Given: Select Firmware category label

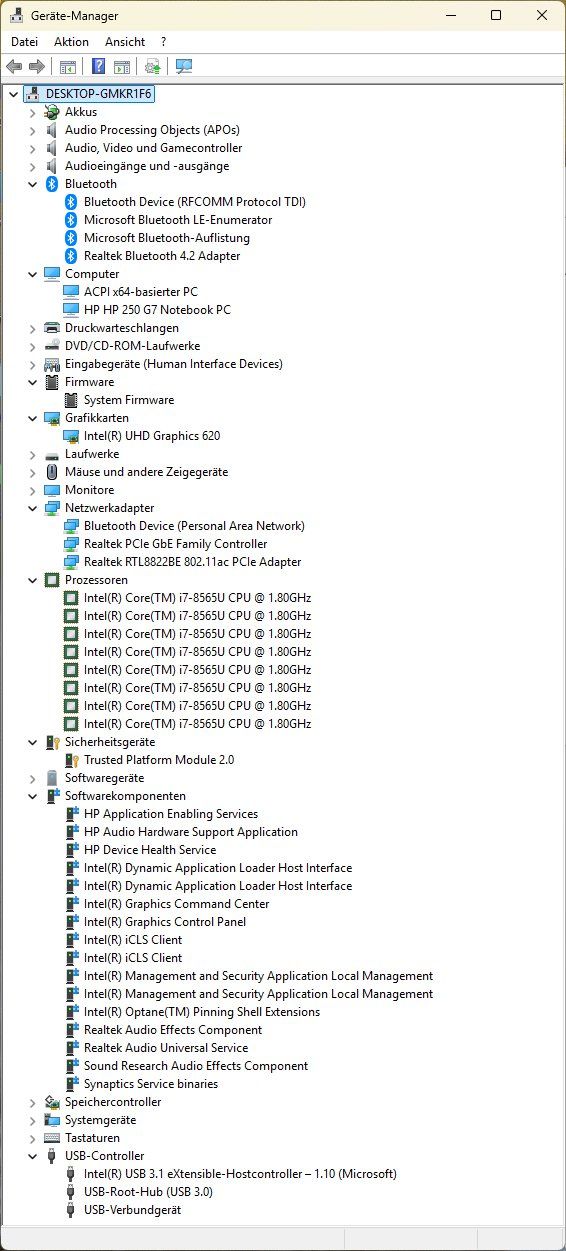Looking at the screenshot, I should click(90, 382).
